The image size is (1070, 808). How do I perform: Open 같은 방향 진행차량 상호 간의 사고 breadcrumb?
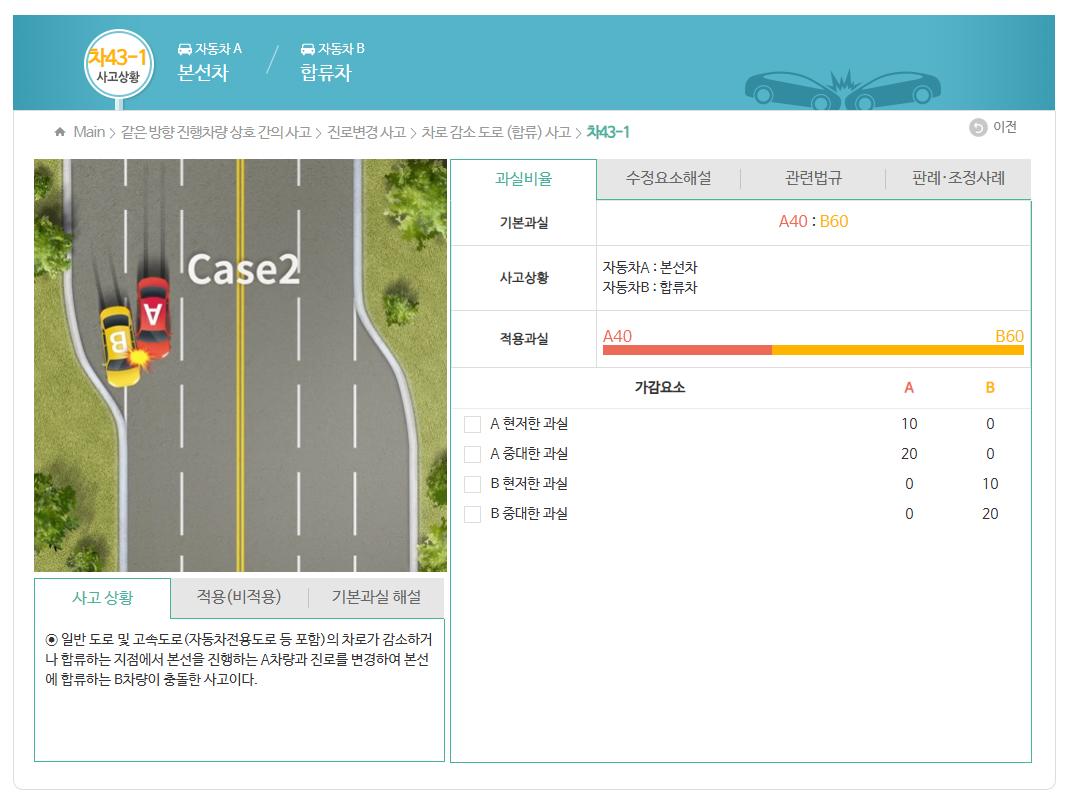tap(216, 132)
